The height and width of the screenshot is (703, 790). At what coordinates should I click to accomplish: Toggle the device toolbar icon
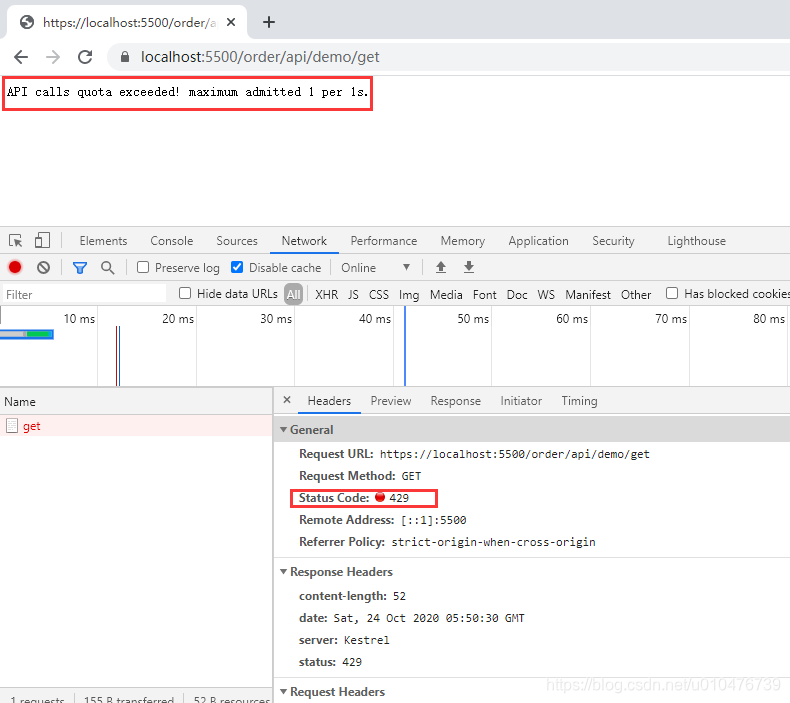pyautogui.click(x=42, y=240)
